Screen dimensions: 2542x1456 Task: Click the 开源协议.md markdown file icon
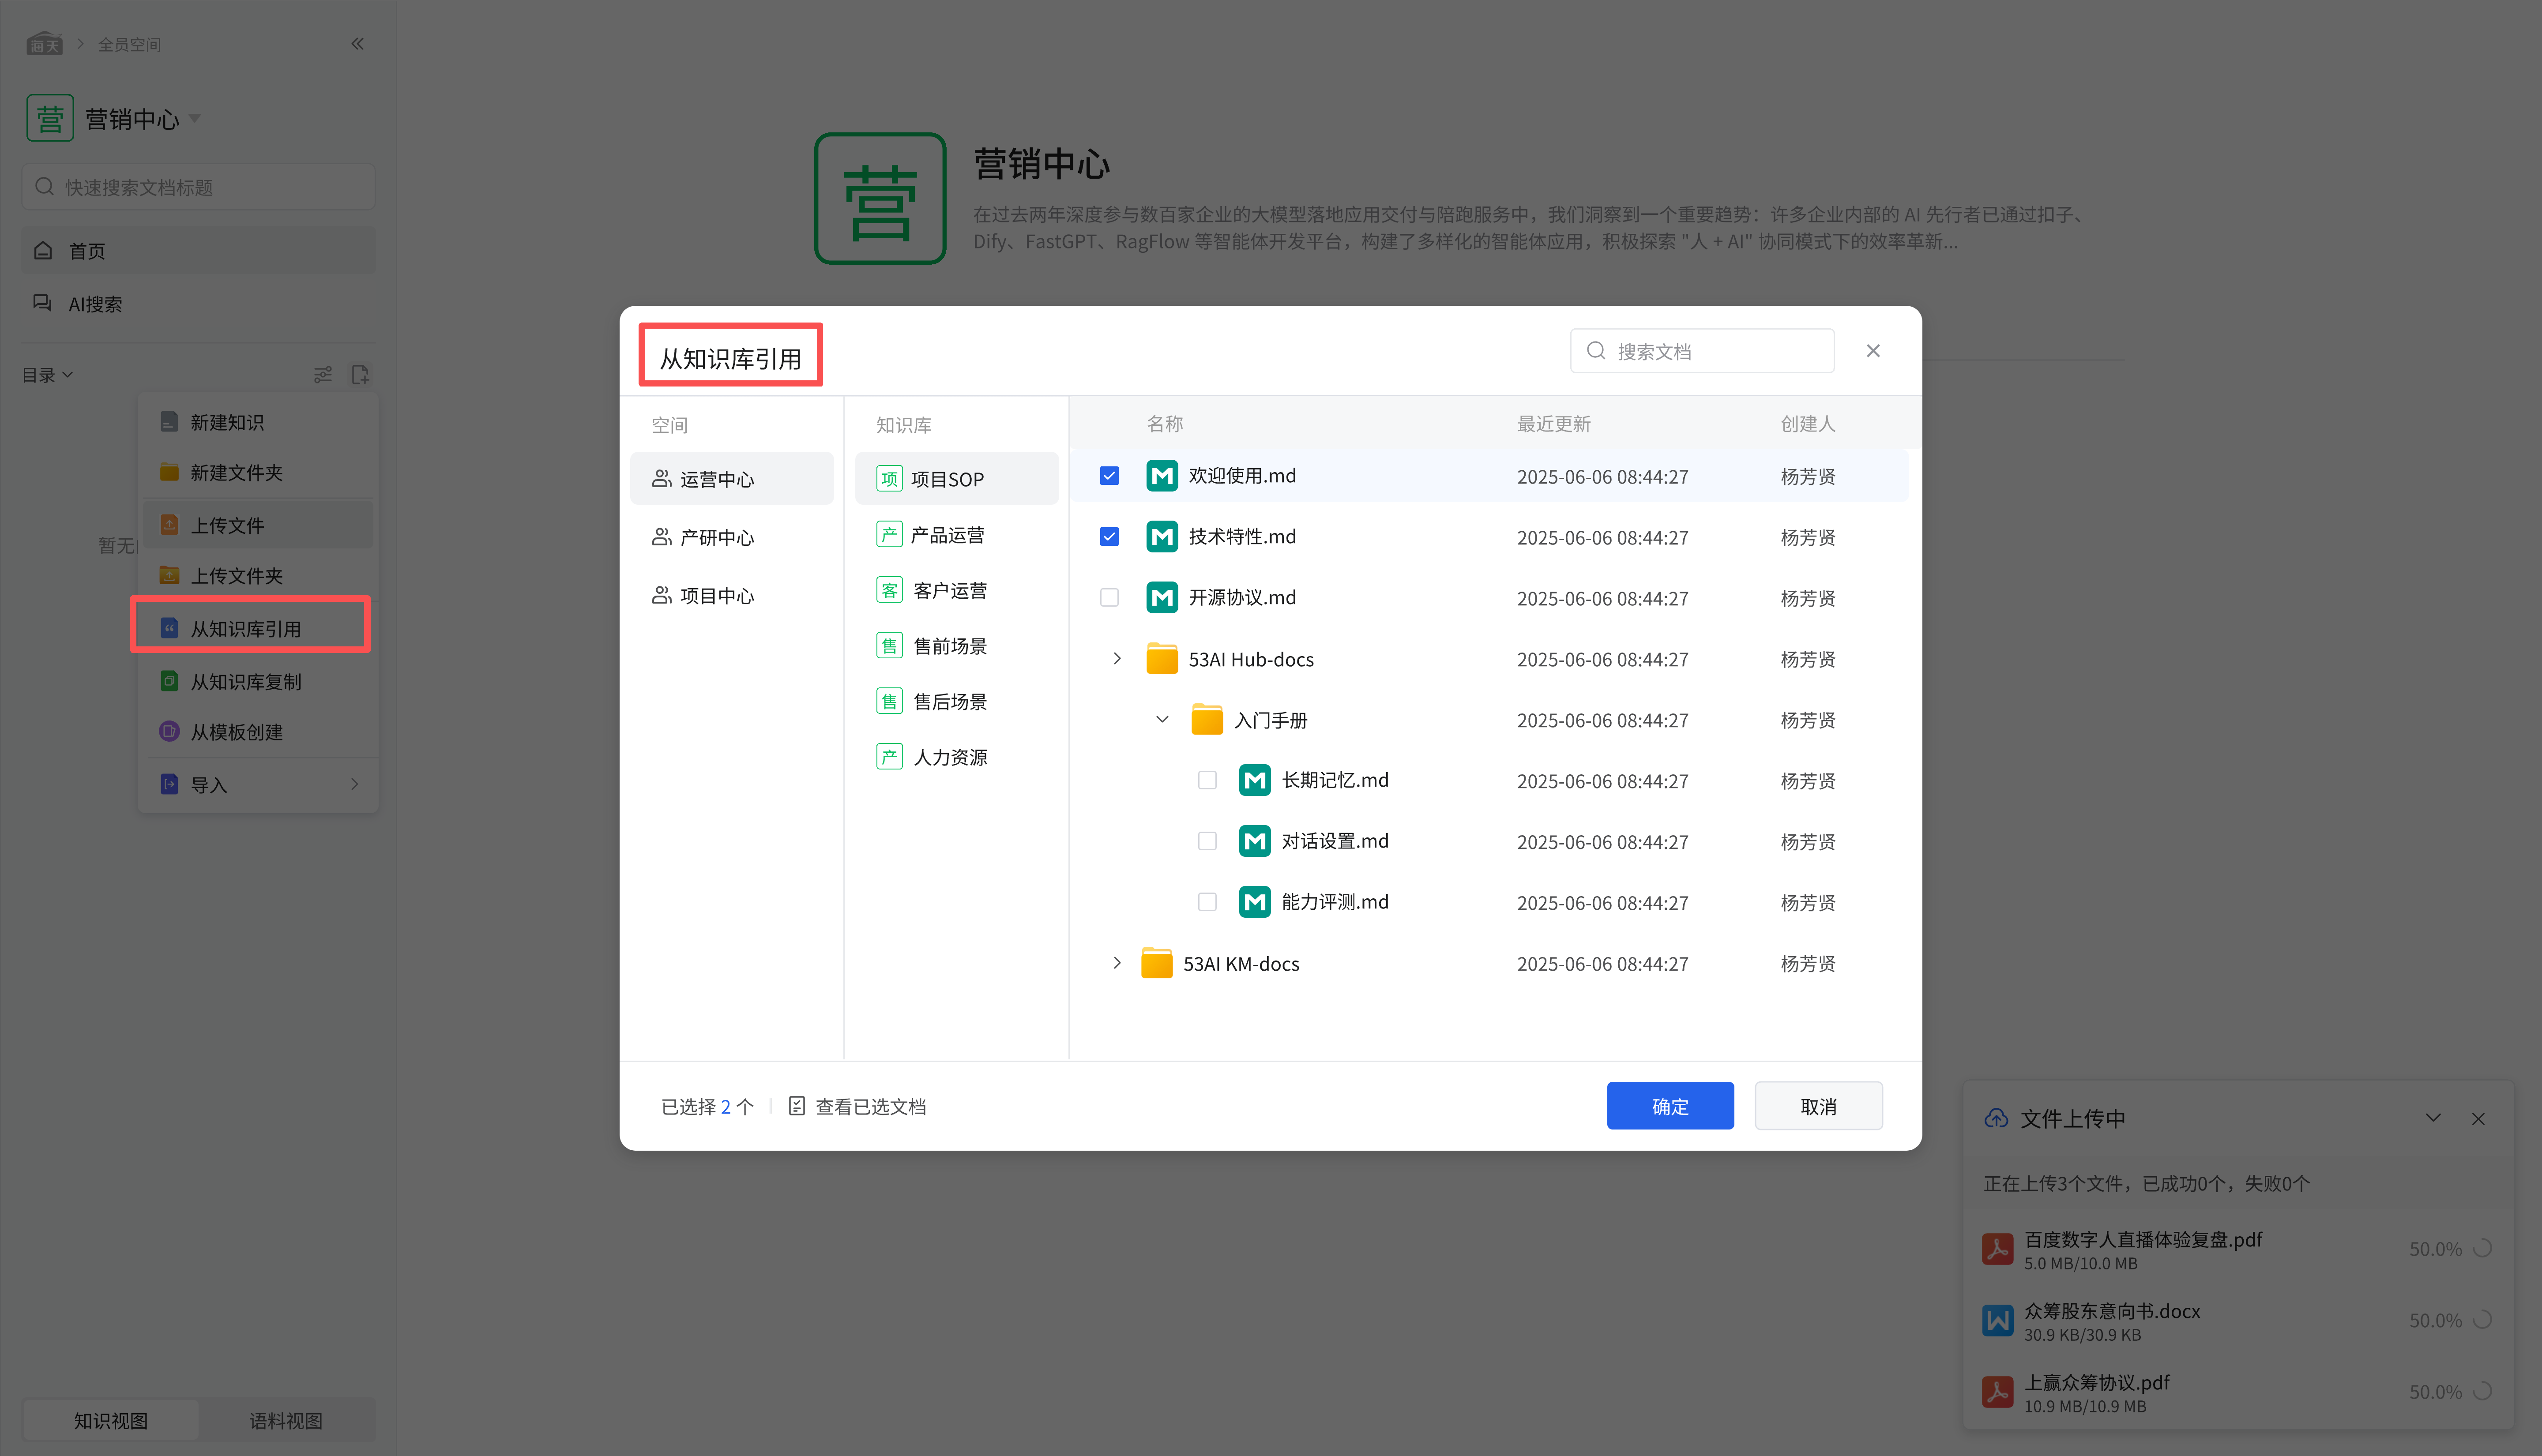point(1161,598)
